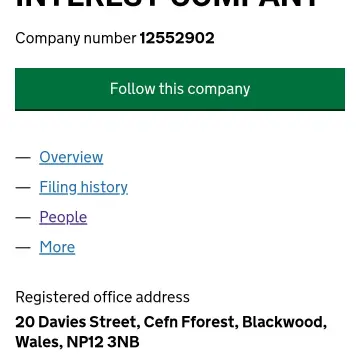
Task: Switch to the Filing history tab
Action: (x=83, y=187)
